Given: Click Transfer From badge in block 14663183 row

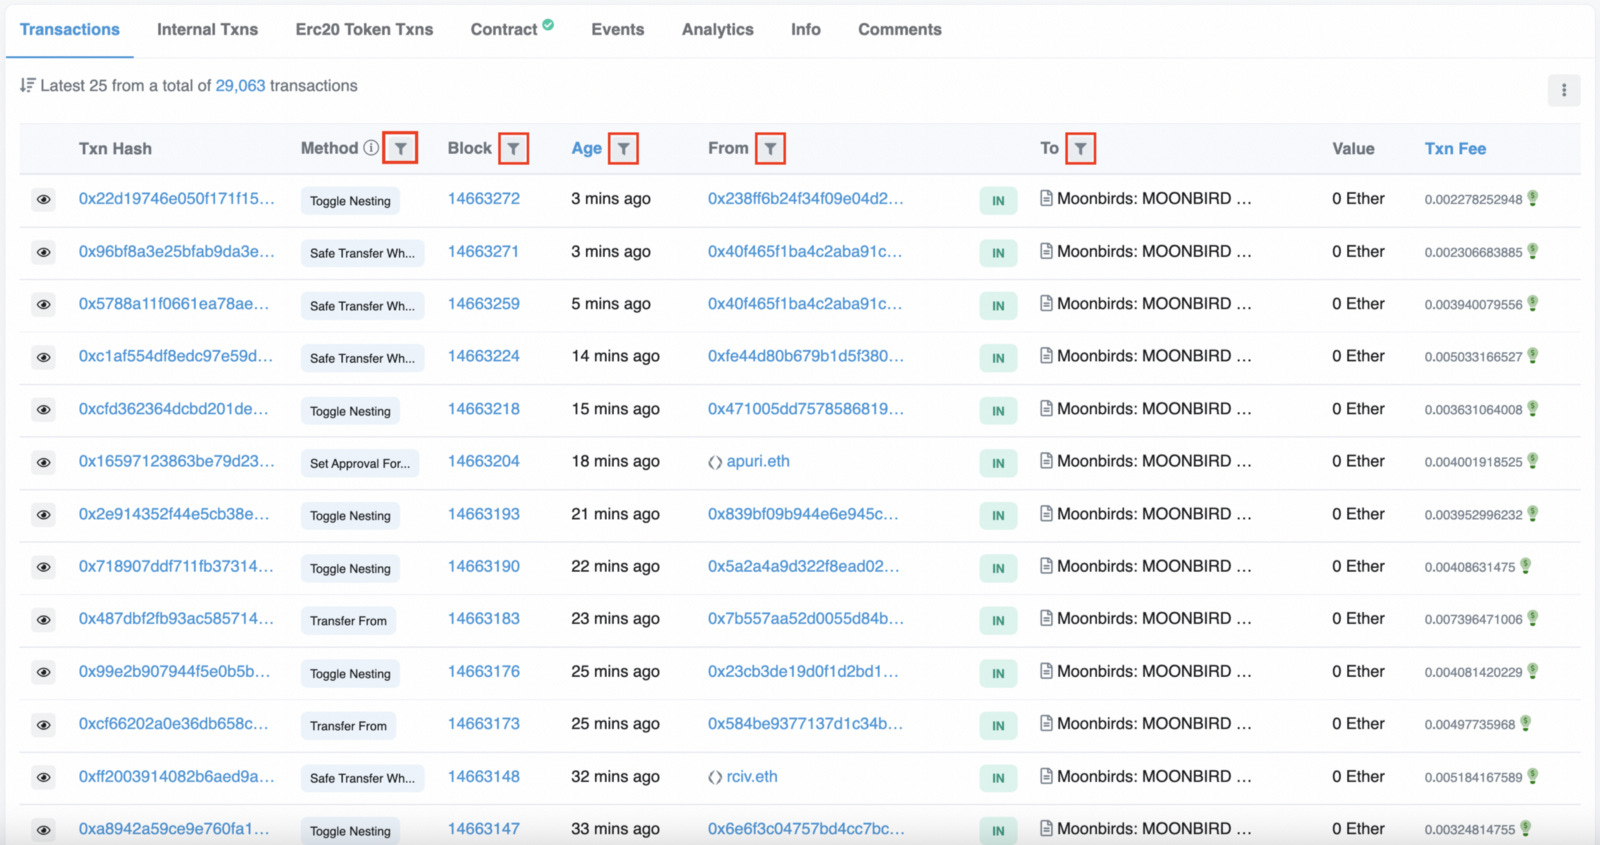Looking at the screenshot, I should 348,621.
